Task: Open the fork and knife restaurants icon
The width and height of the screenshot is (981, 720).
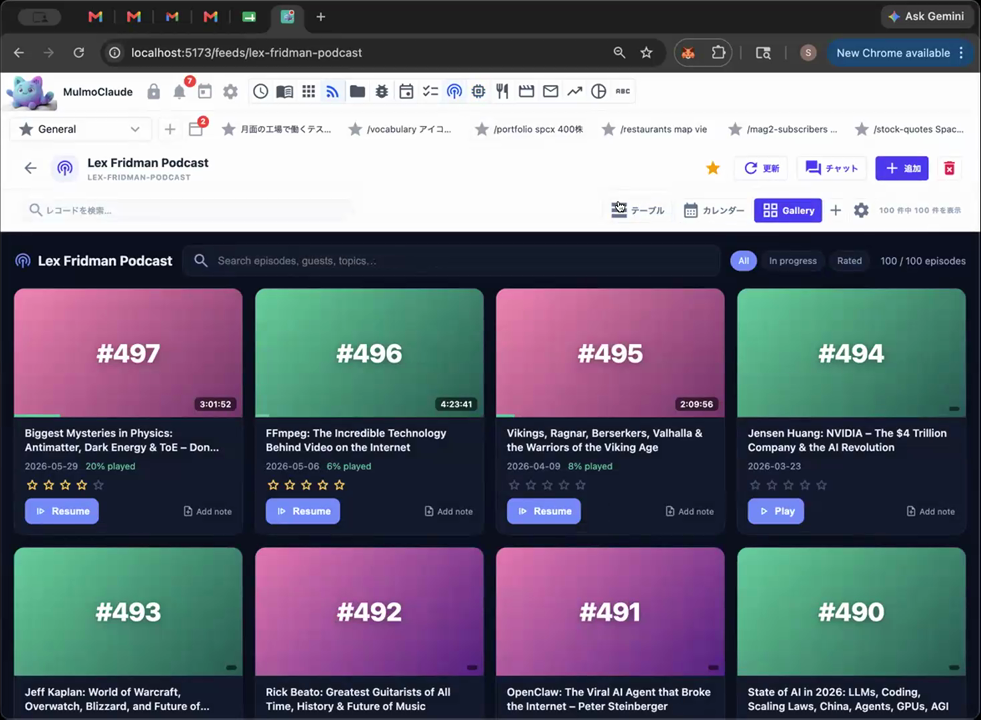Action: [502, 91]
